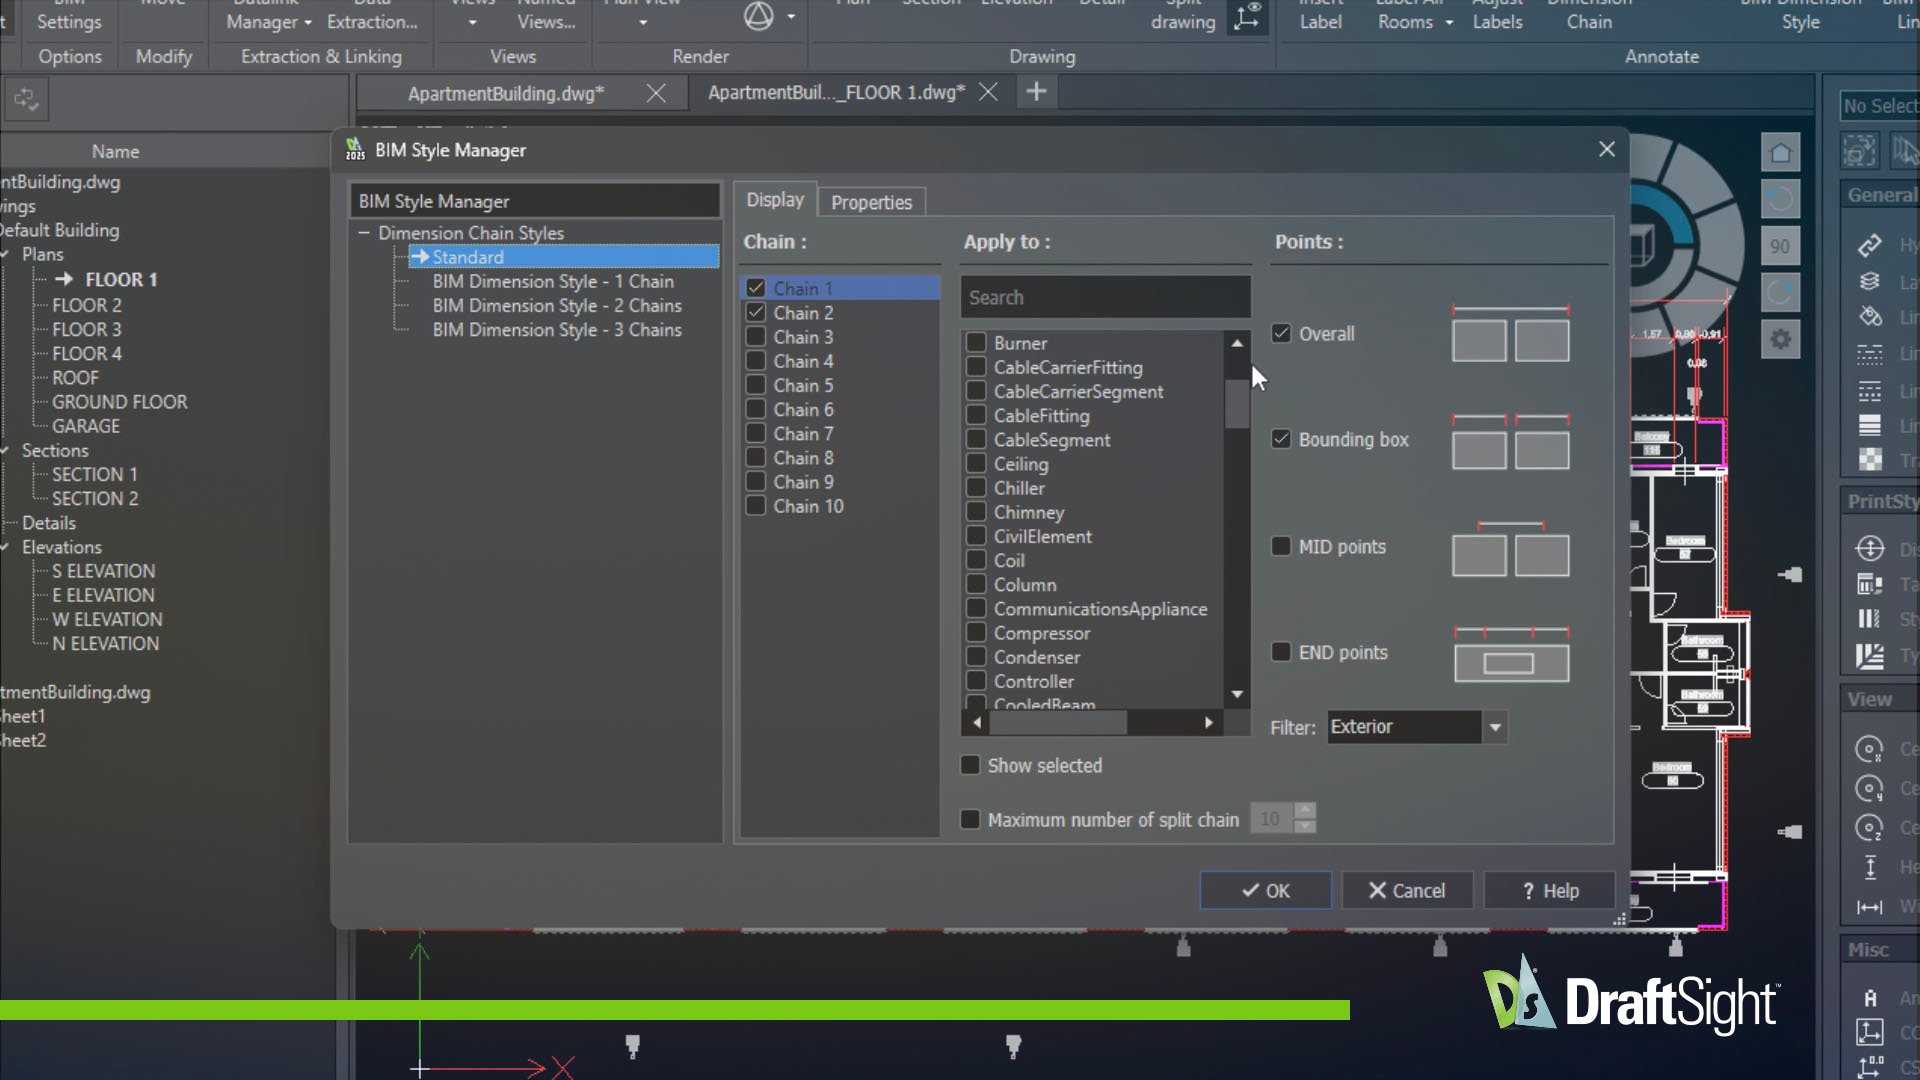
Task: Collapse the Dimension Chain Styles tree node
Action: point(364,232)
